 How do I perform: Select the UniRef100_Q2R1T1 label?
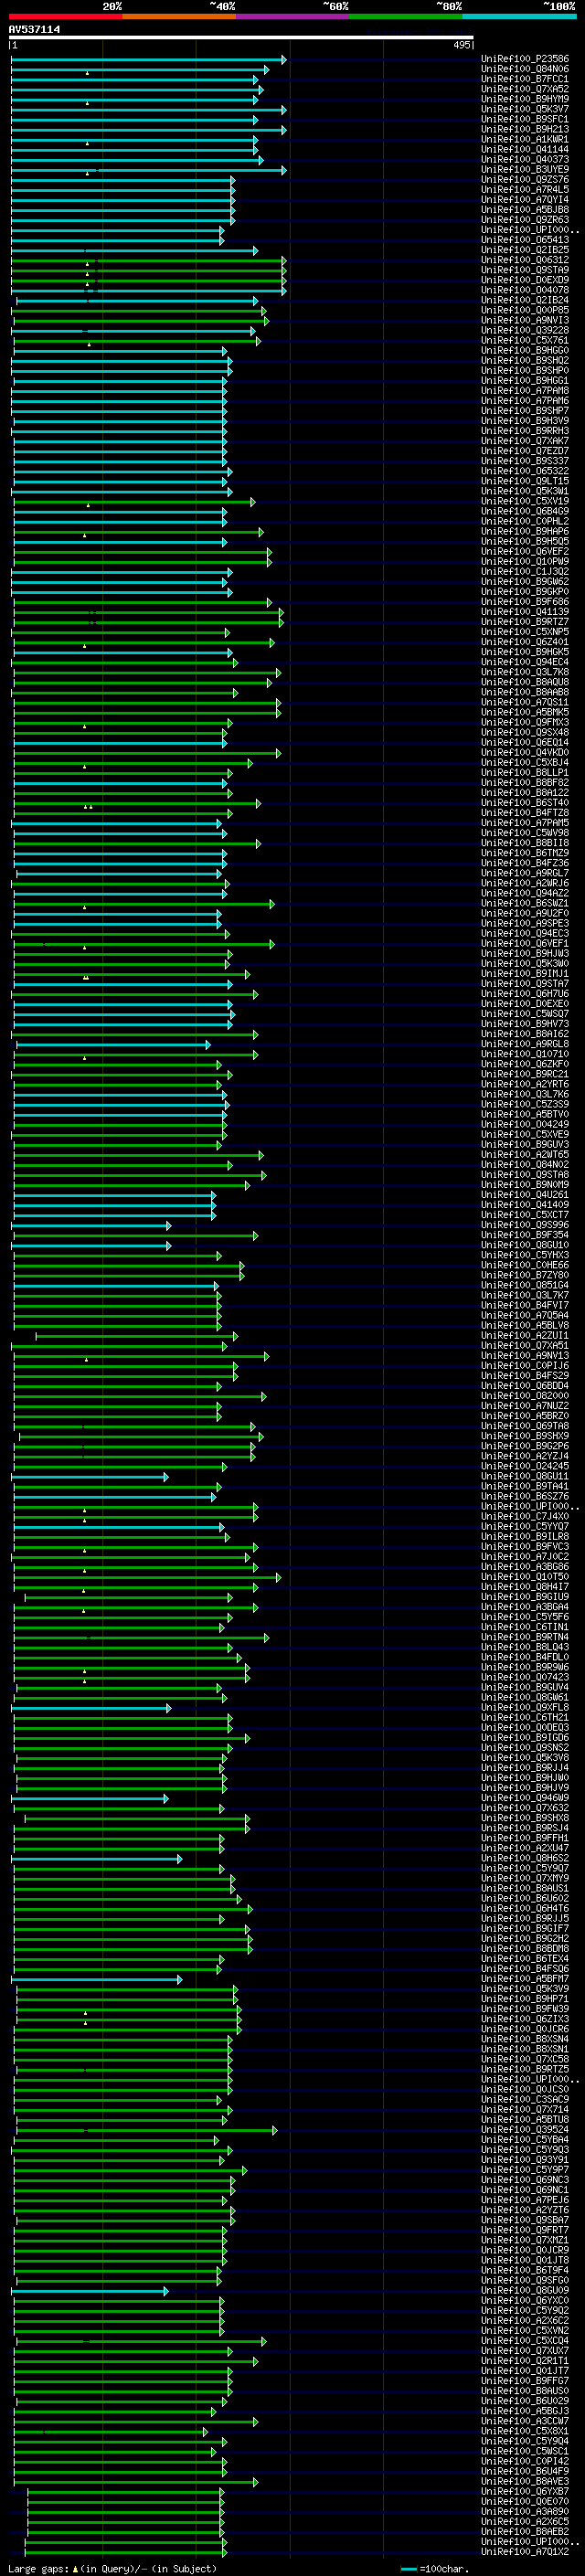(x=525, y=2361)
